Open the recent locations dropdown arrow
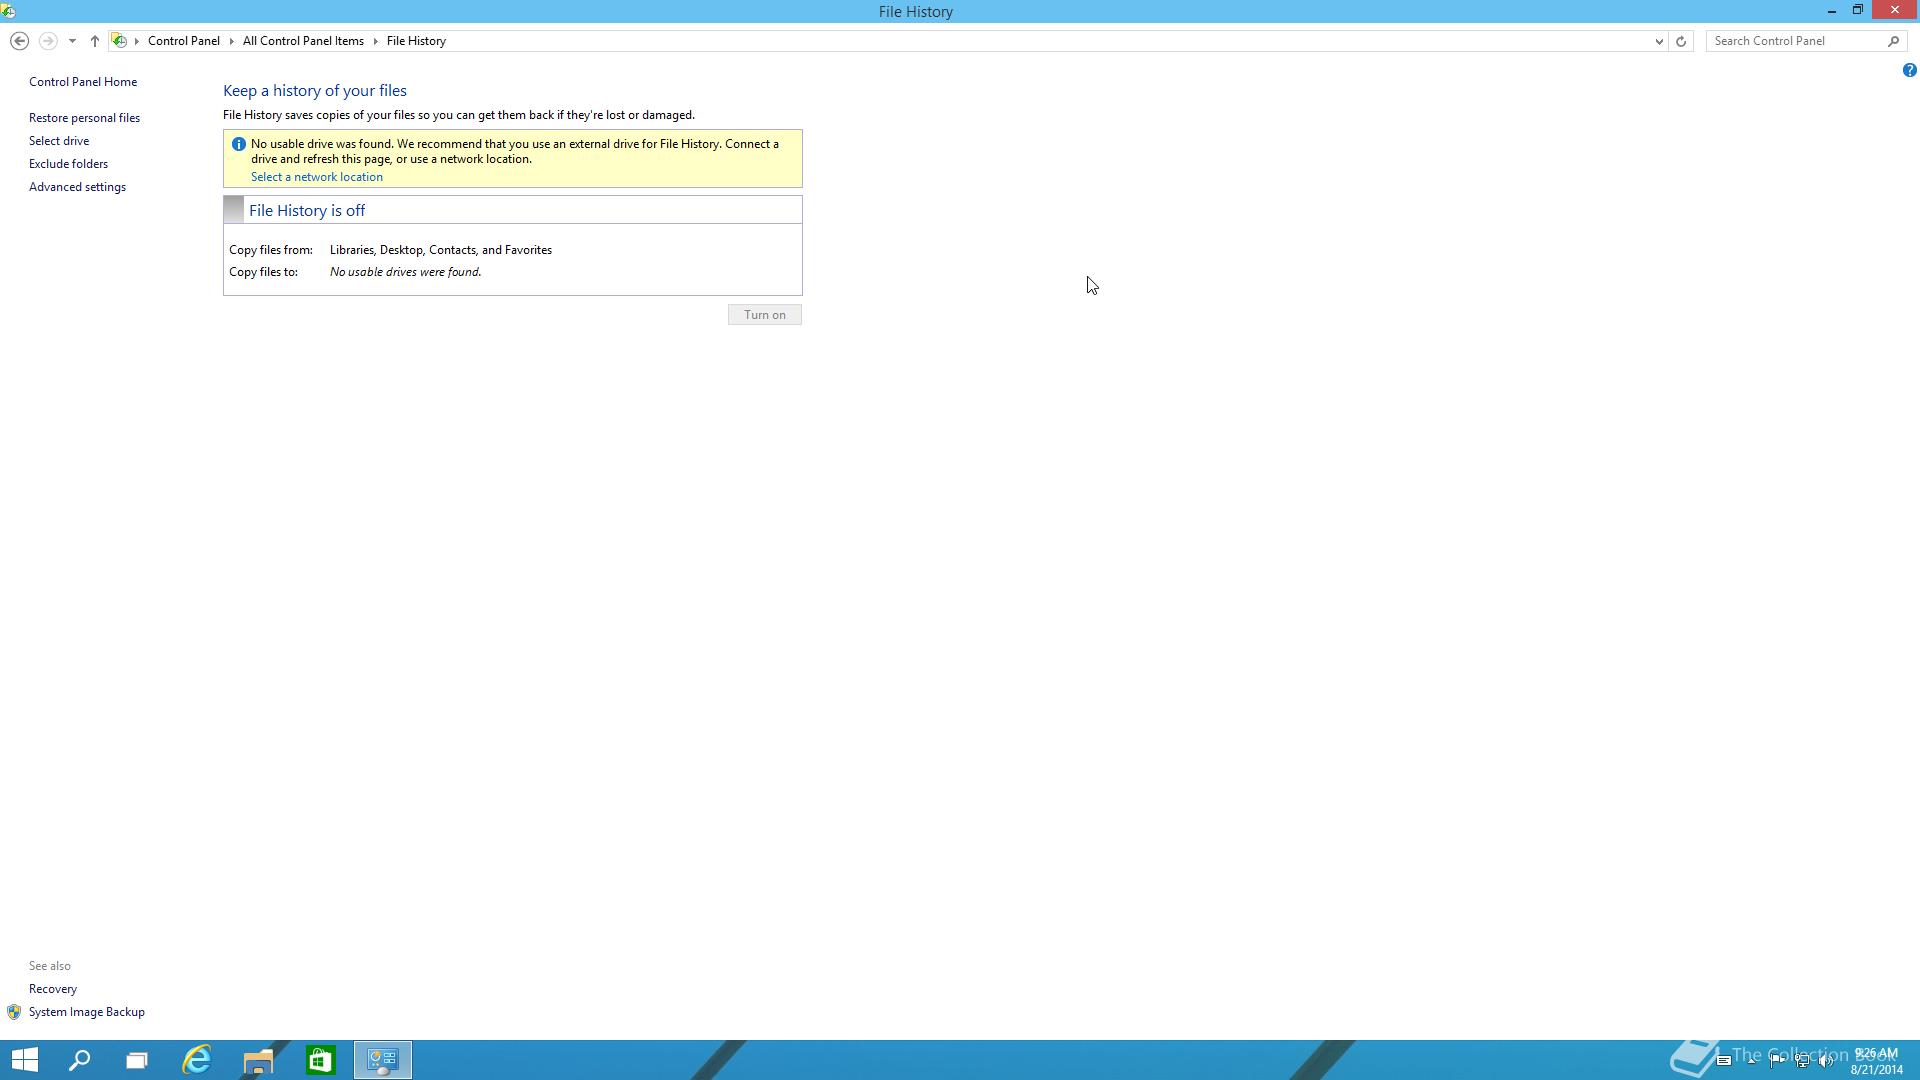Screen dimensions: 1920x1080 (72, 41)
